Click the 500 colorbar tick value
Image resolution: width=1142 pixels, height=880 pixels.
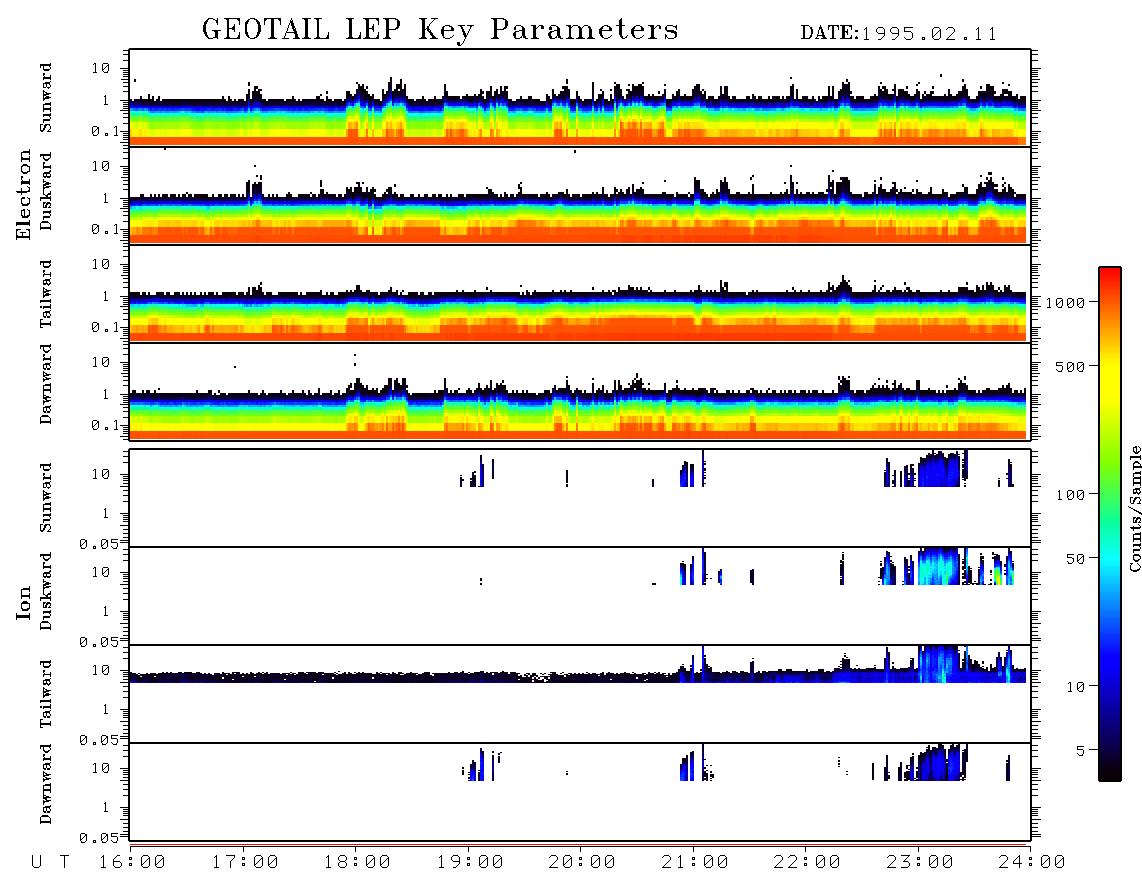pos(1071,367)
